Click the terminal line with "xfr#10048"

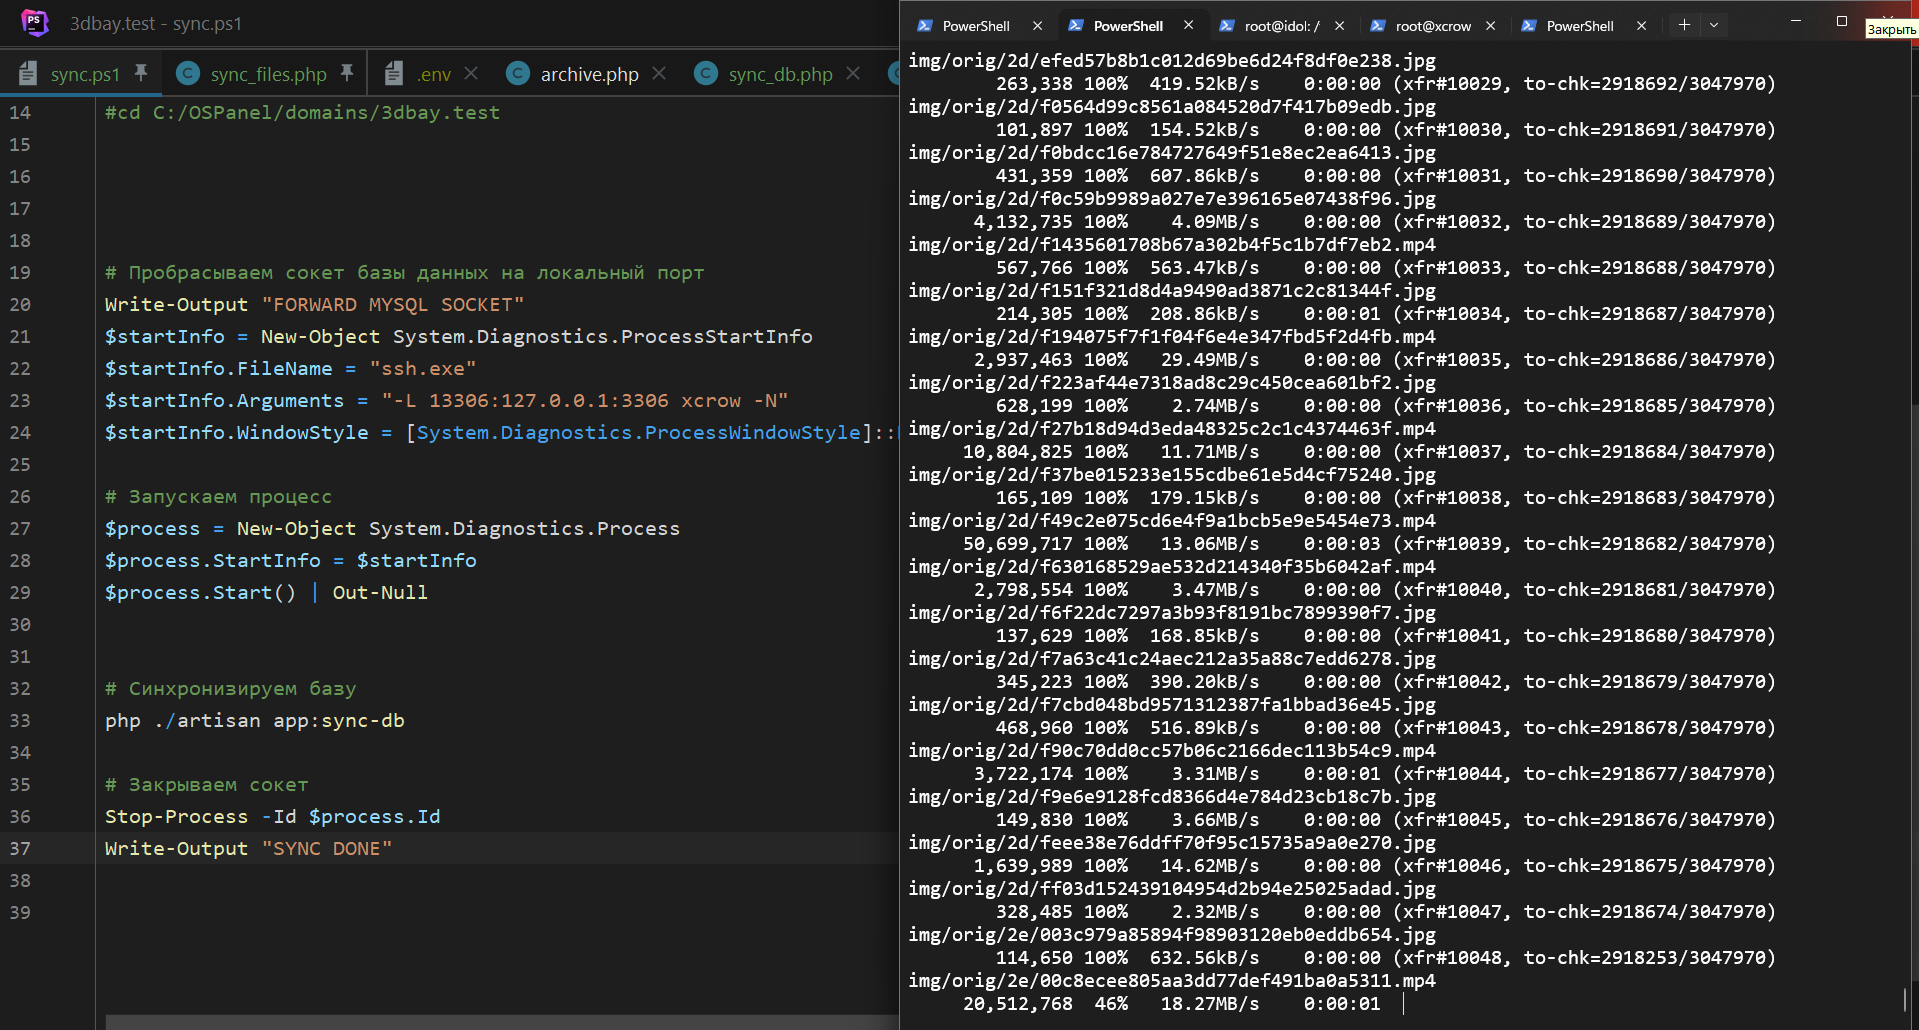(1386, 957)
